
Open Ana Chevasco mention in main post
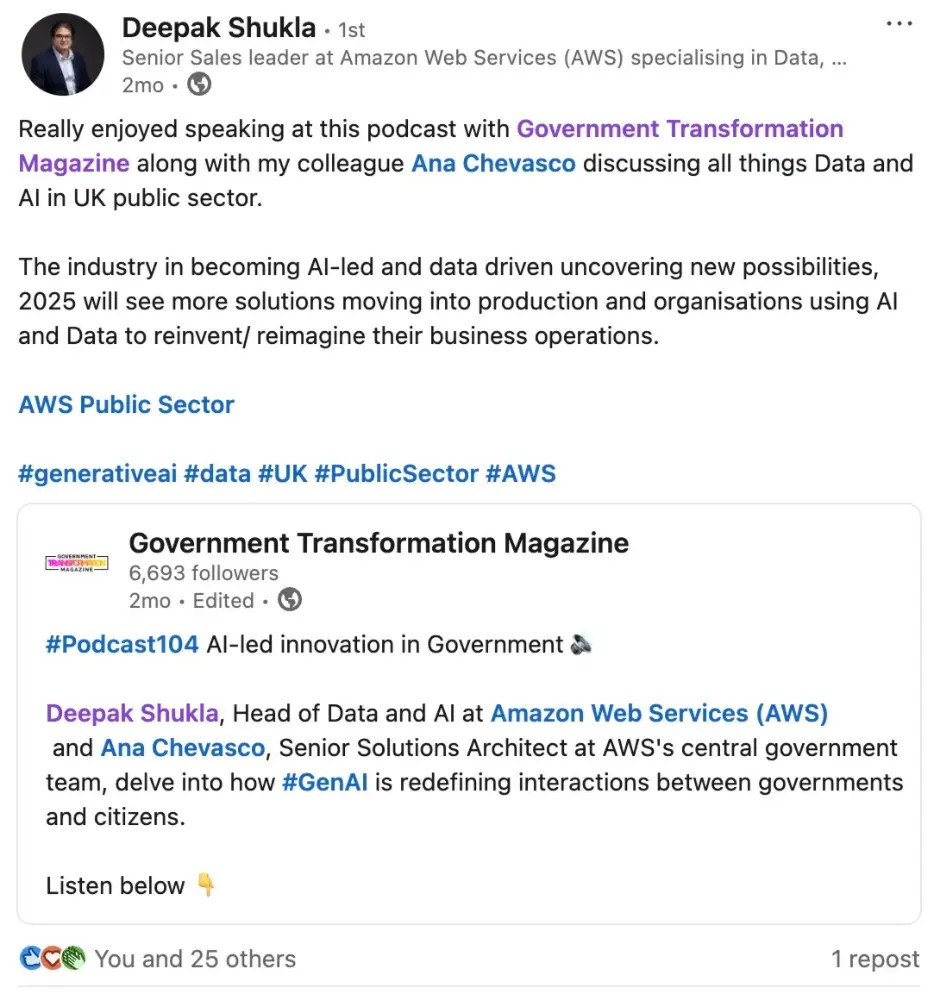[x=493, y=163]
